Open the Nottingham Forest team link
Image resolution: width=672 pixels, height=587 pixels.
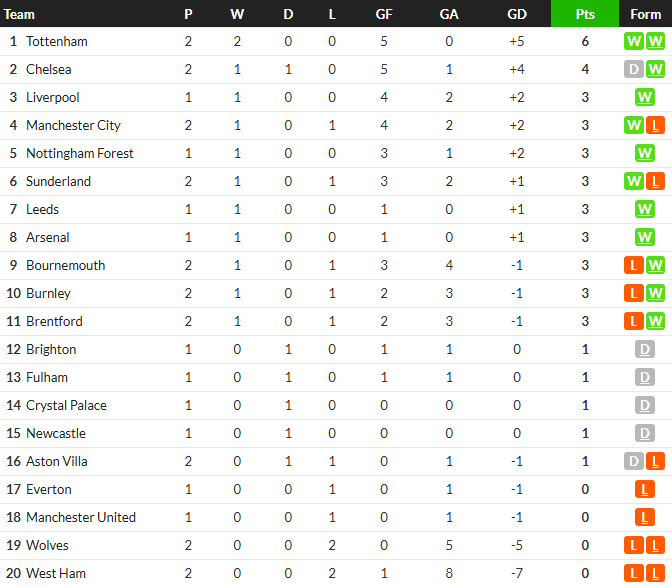pos(79,153)
